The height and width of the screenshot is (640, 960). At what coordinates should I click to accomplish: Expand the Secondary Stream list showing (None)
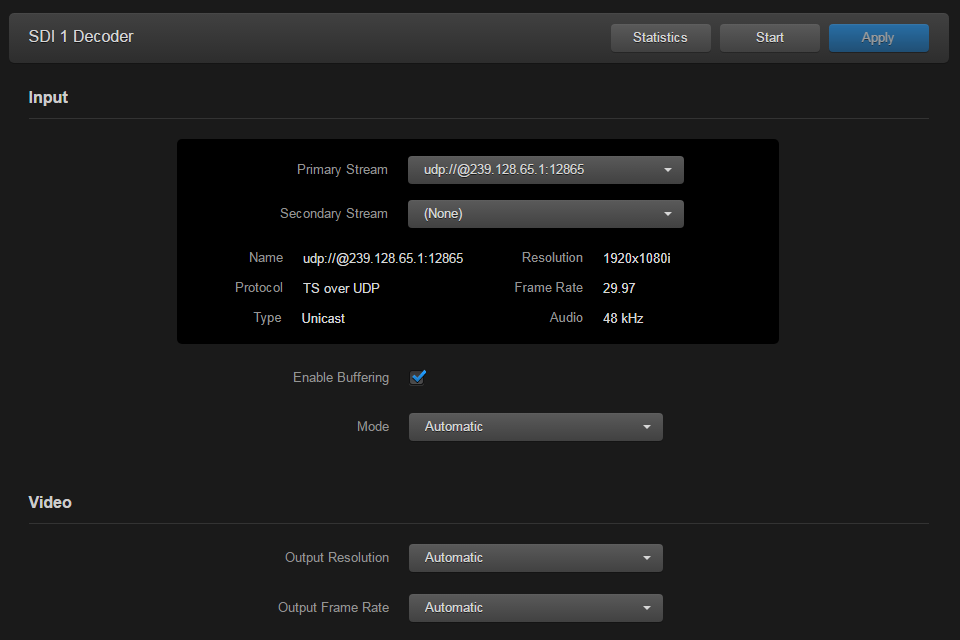[x=545, y=213]
